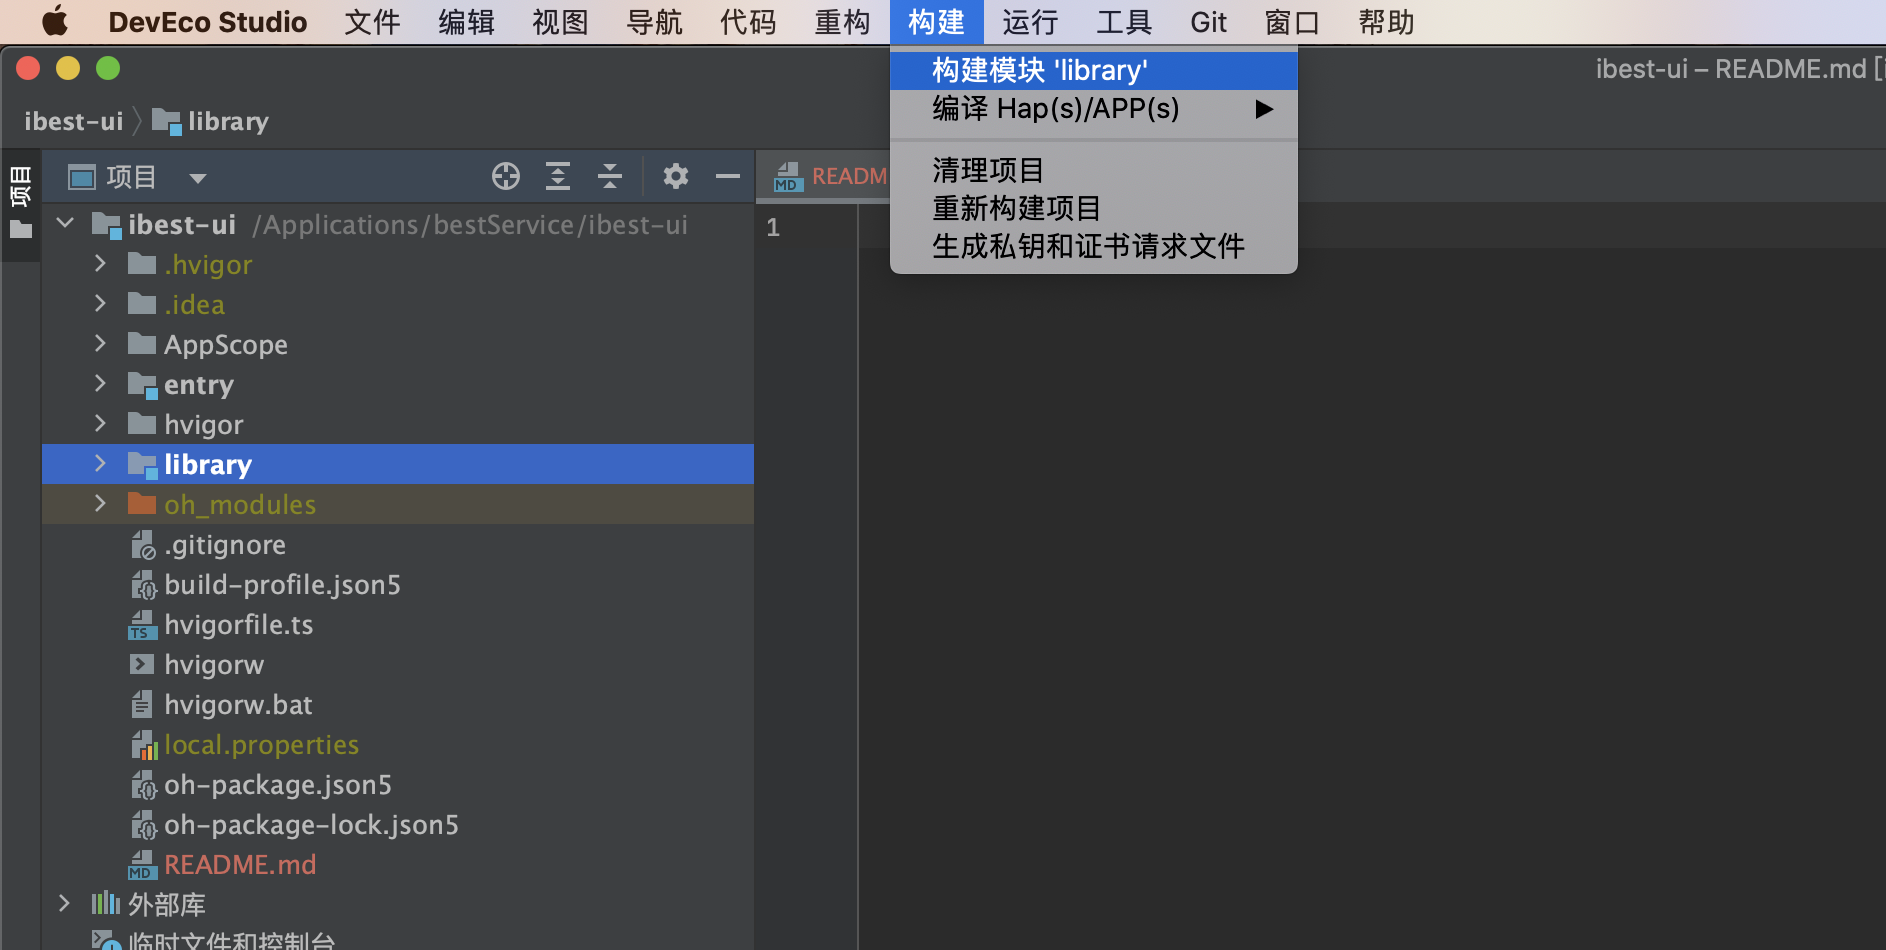
Task: Open the 工具 menu
Action: [1124, 22]
